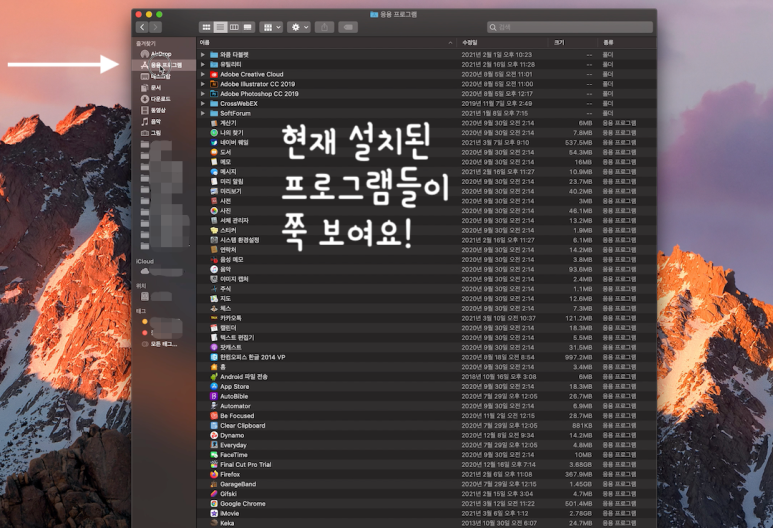Screen dimensions: 773x528
Task: Select the 시스템 환경설정 app
Action: tap(235, 240)
